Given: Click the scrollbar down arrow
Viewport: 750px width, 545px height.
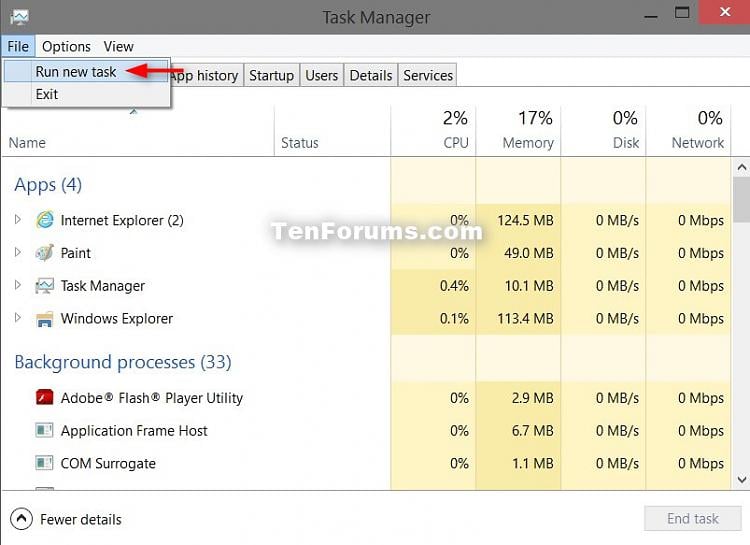Looking at the screenshot, I should pos(741,479).
